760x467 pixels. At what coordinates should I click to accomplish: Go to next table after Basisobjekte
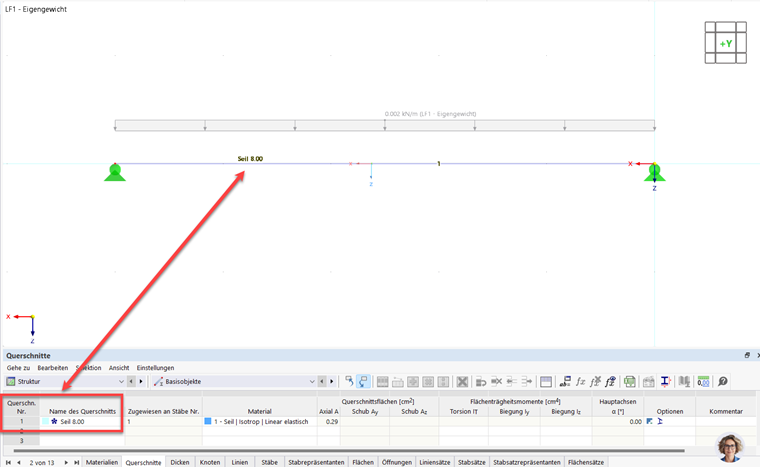click(x=332, y=382)
